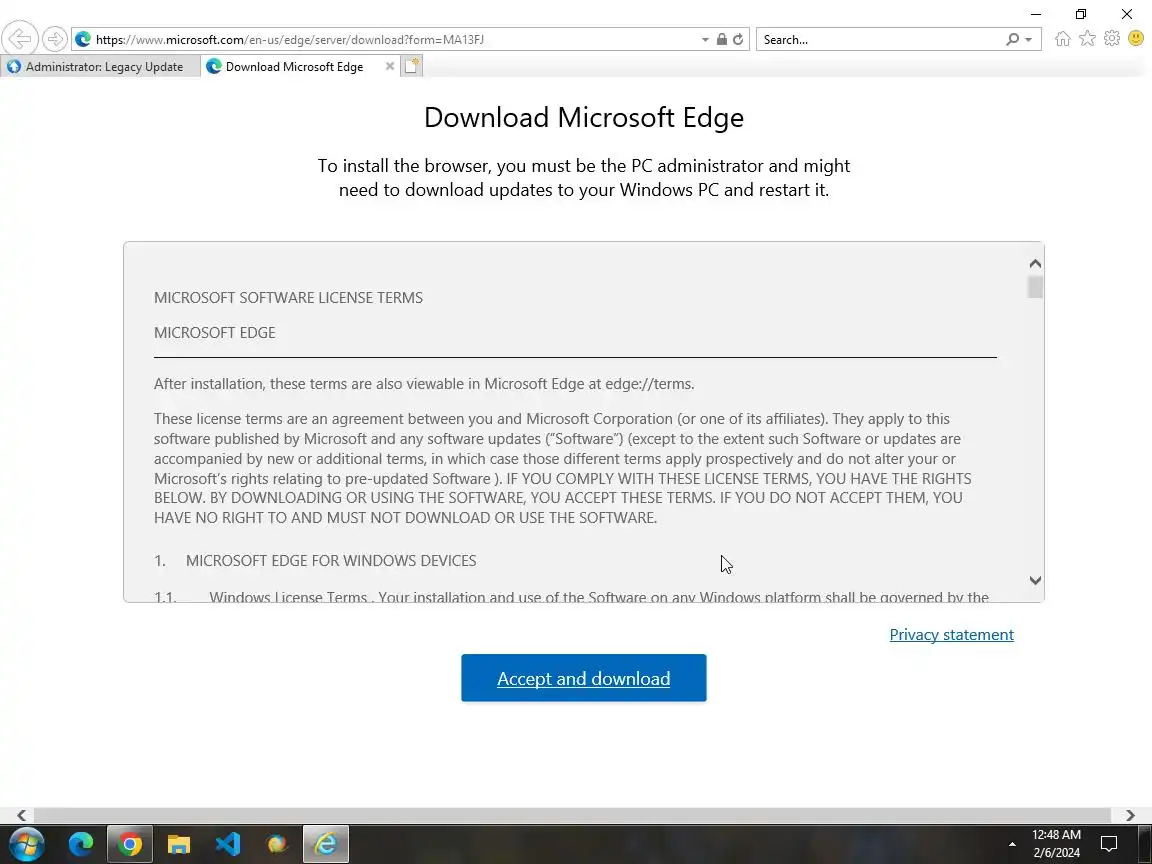Click the Edge site icon in address bar
The width and height of the screenshot is (1152, 864).
pos(83,39)
